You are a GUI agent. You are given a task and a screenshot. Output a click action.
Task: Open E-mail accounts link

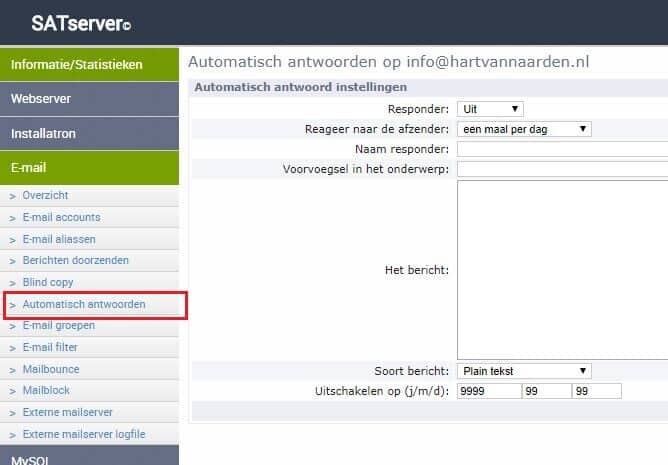pos(61,217)
